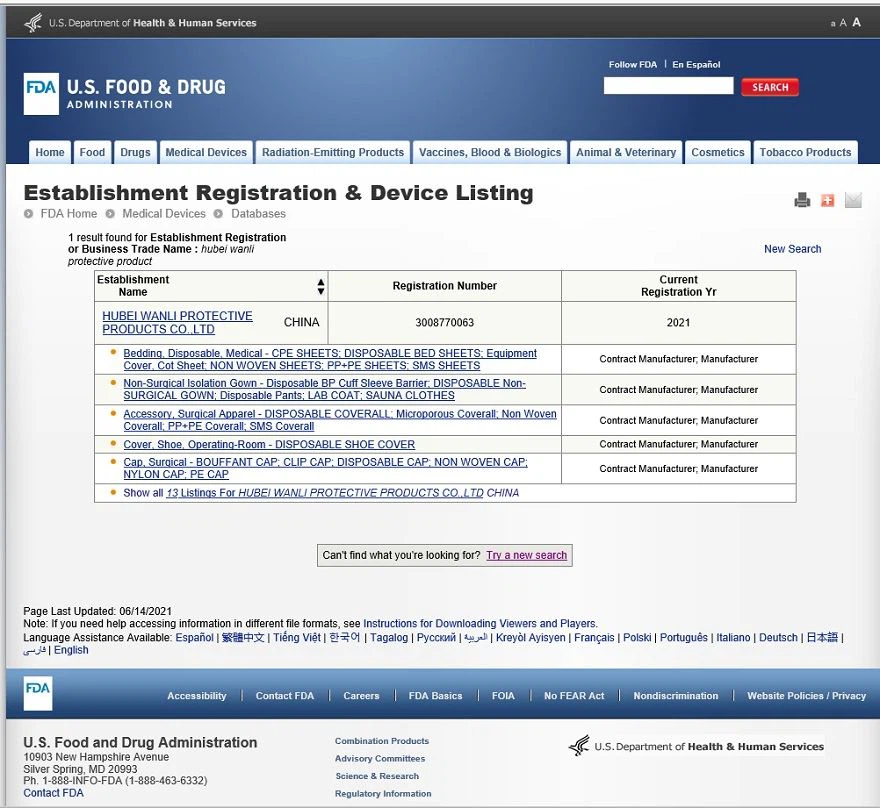880x808 pixels.
Task: Click the FDA logo in header
Action: 41,94
